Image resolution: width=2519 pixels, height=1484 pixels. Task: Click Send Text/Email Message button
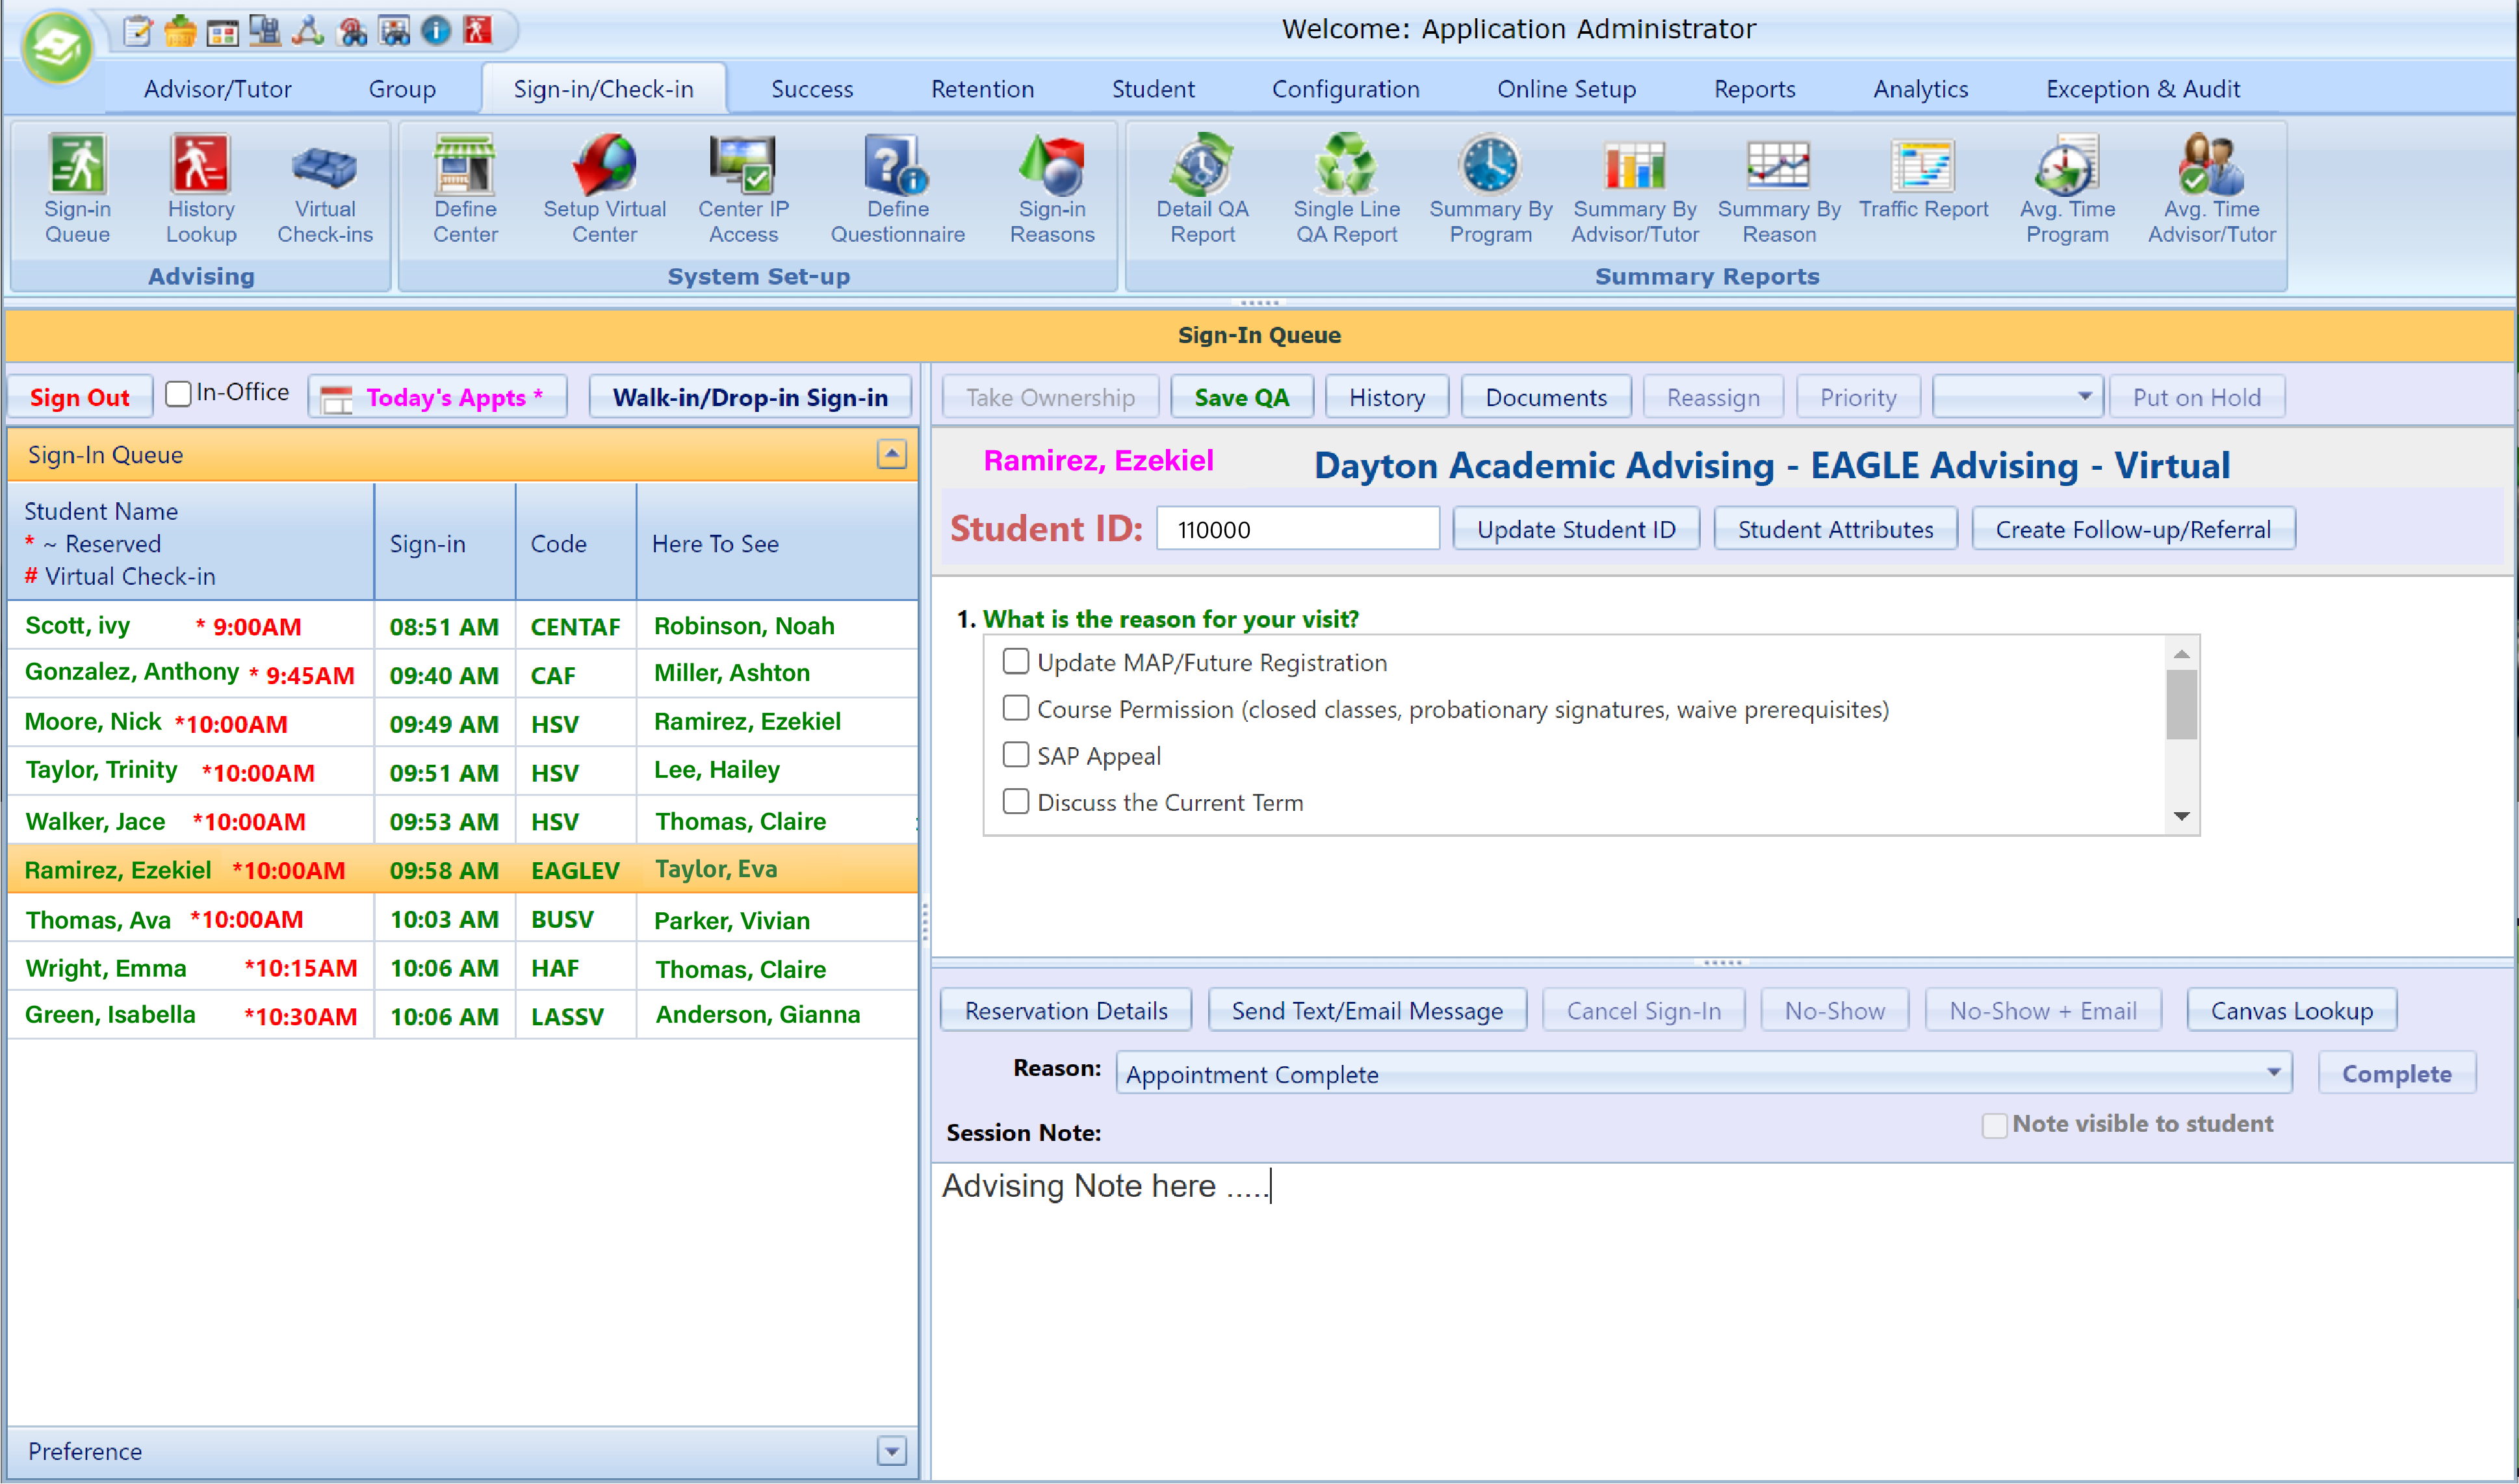pyautogui.click(x=1367, y=1011)
